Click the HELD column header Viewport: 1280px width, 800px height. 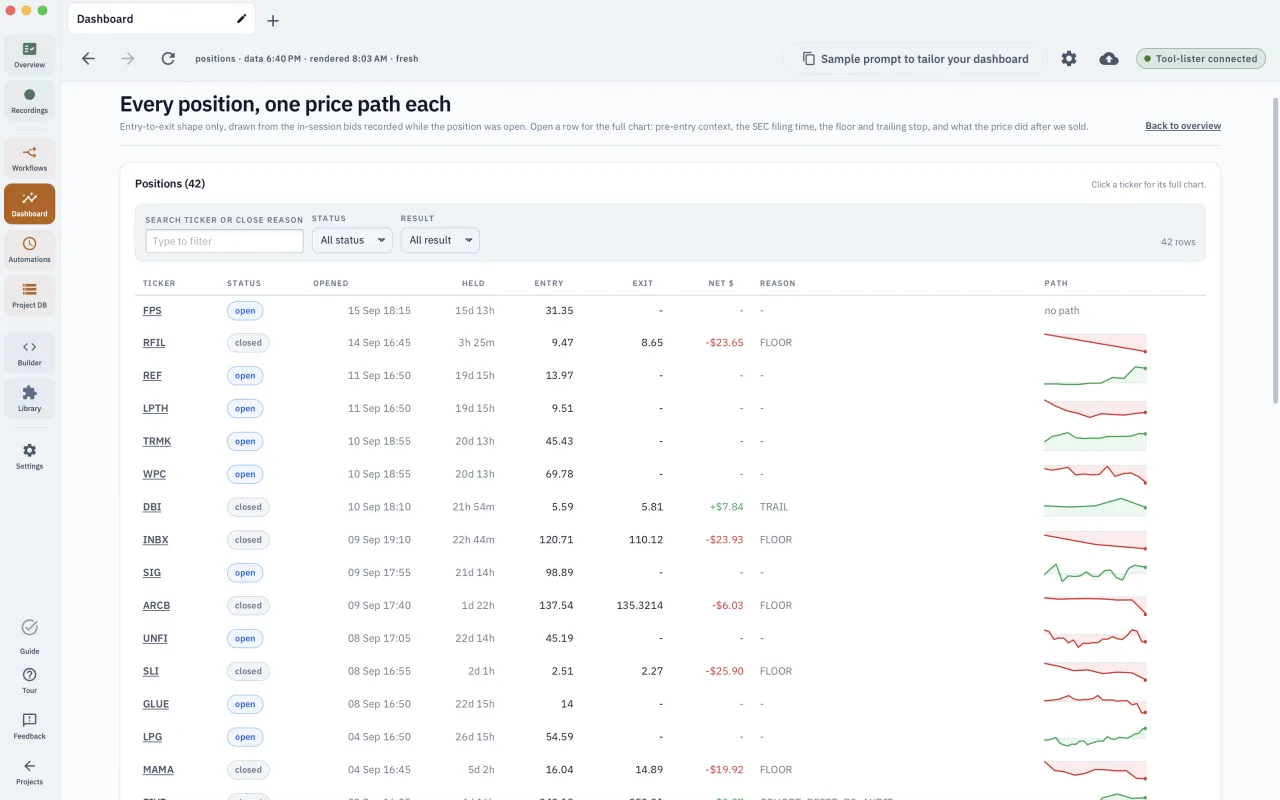(x=473, y=284)
